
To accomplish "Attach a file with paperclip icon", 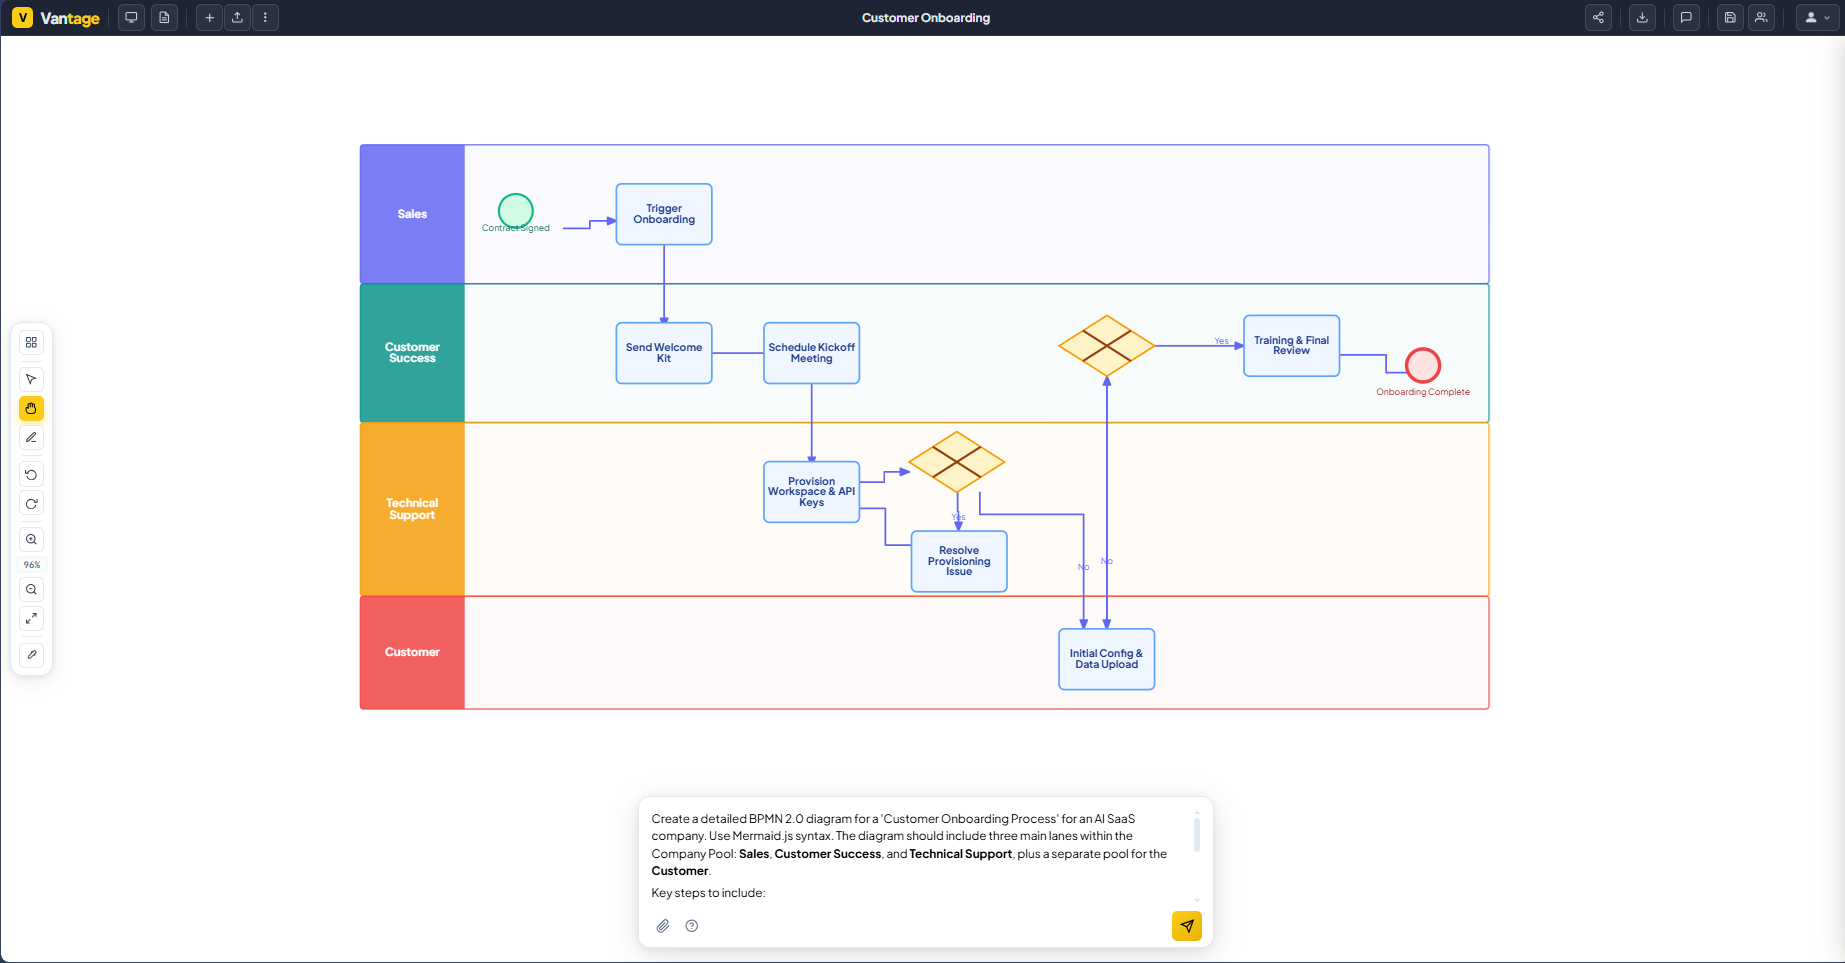I will (663, 926).
